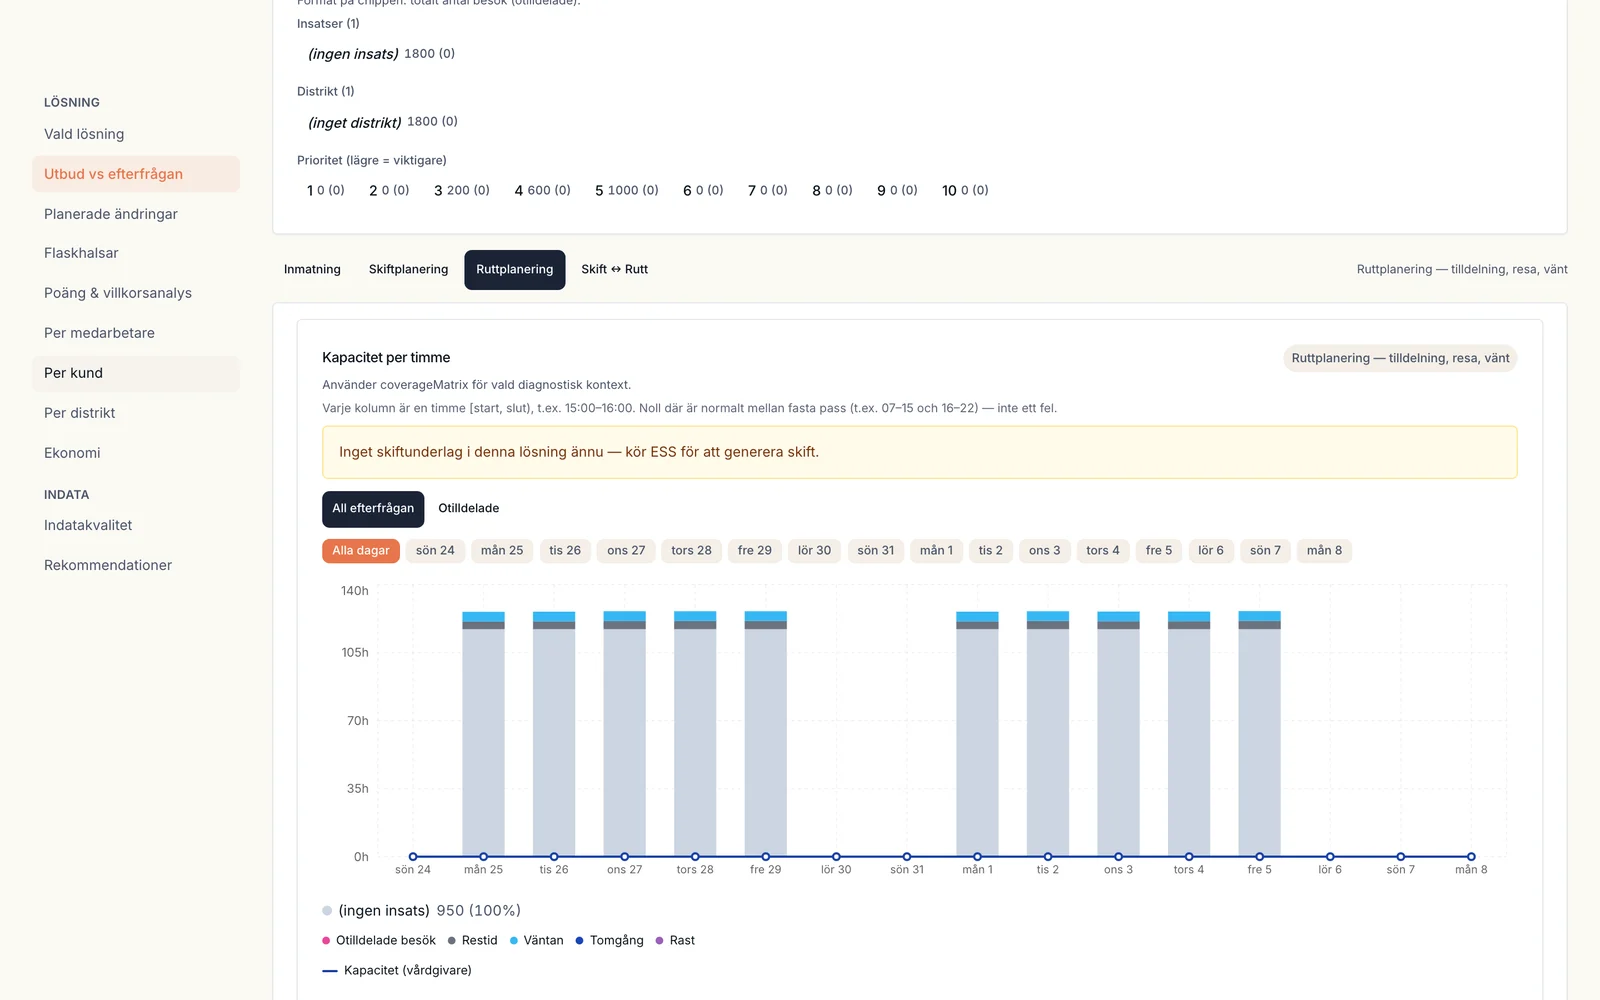Screen dimensions: 1600x1000
Task: Click the Kapacitet per timme heading
Action: (x=386, y=358)
